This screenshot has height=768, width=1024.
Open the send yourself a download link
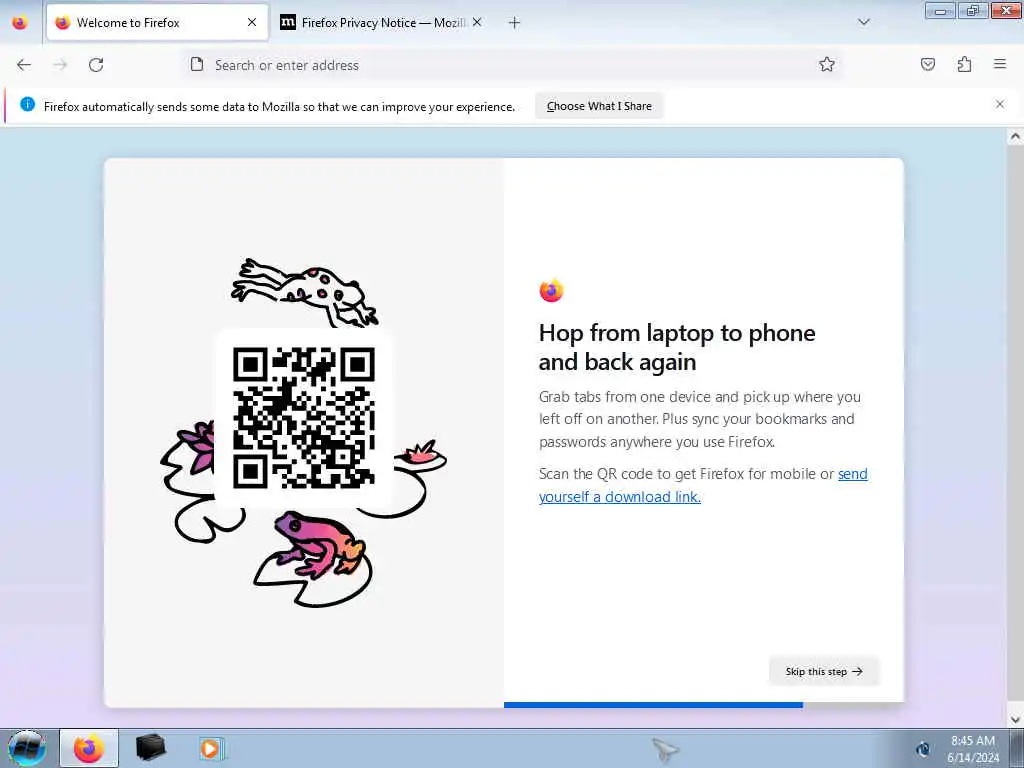click(x=703, y=485)
